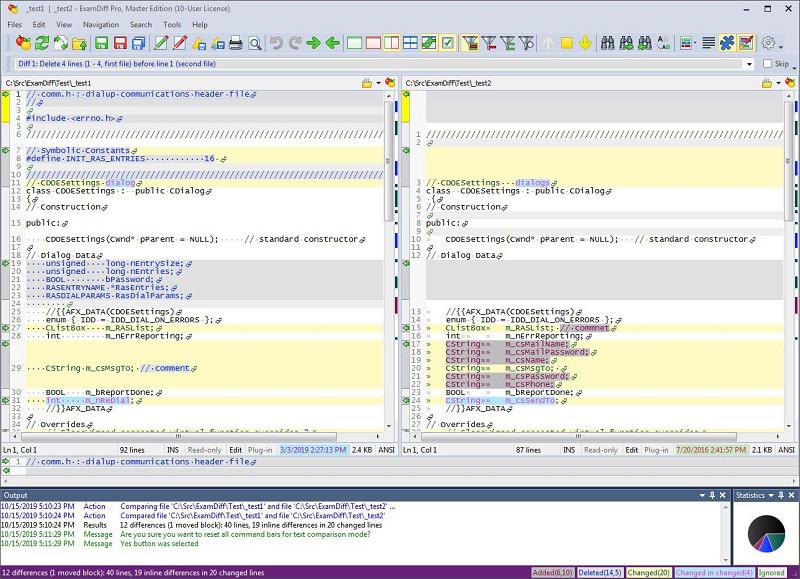This screenshot has height=579, width=800.
Task: Toggle the highlighted checkmark view button
Action: coord(448,43)
